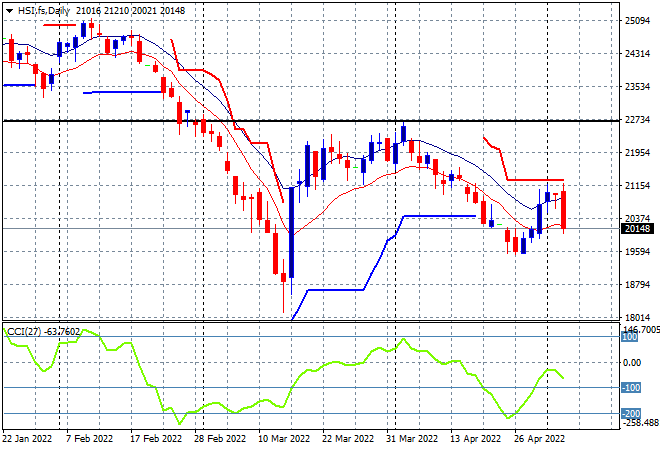
Task: Click the -258.488 CCI scale value
Action: click(x=640, y=423)
